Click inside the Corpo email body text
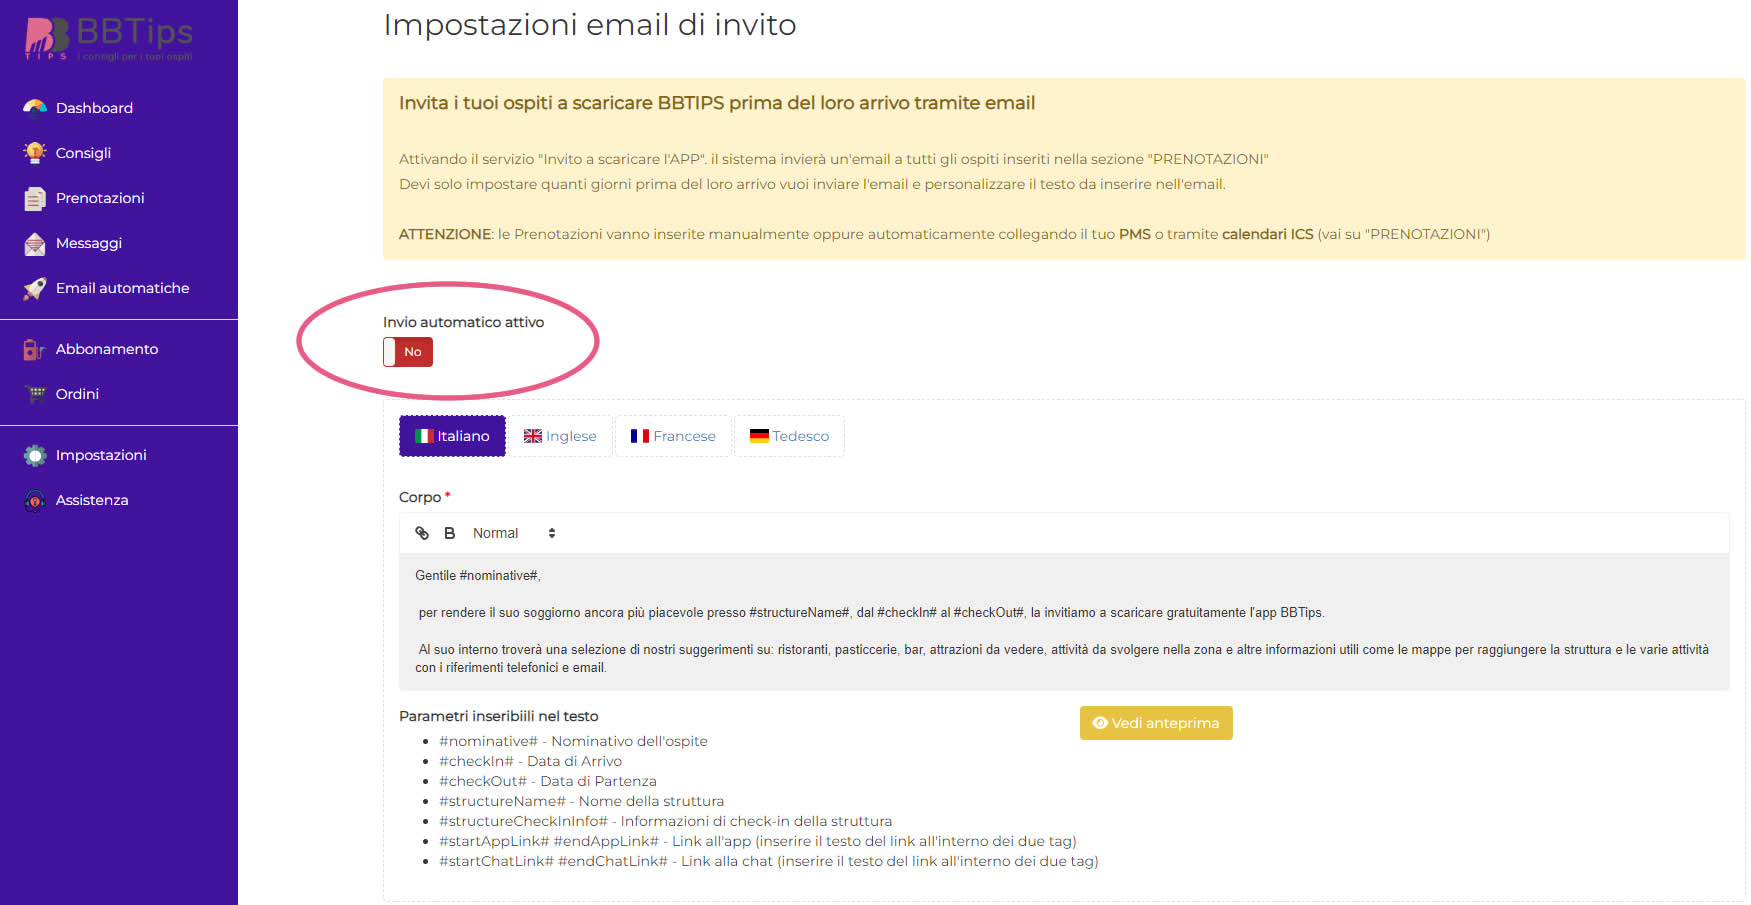1751x905 pixels. [x=1064, y=621]
